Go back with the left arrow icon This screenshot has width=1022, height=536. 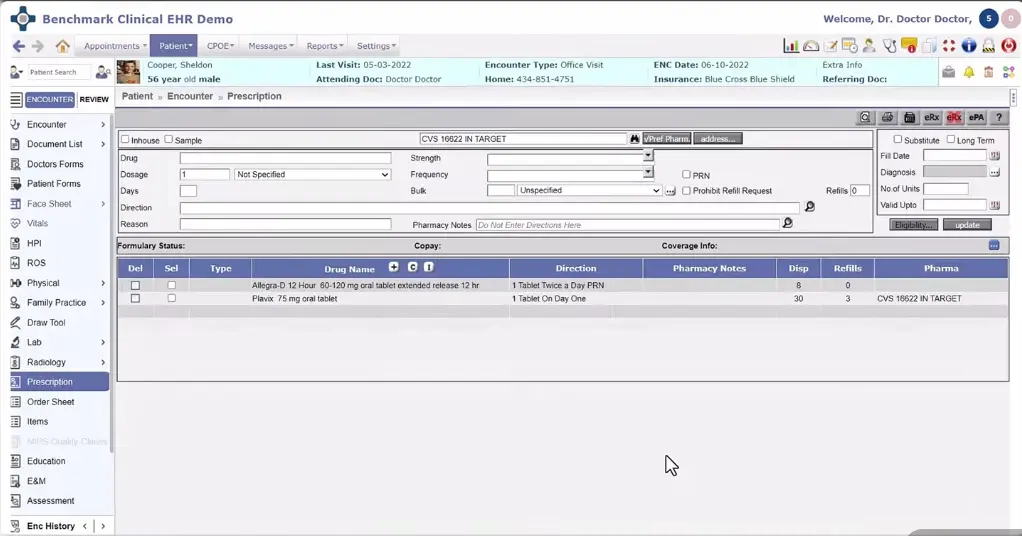19,46
